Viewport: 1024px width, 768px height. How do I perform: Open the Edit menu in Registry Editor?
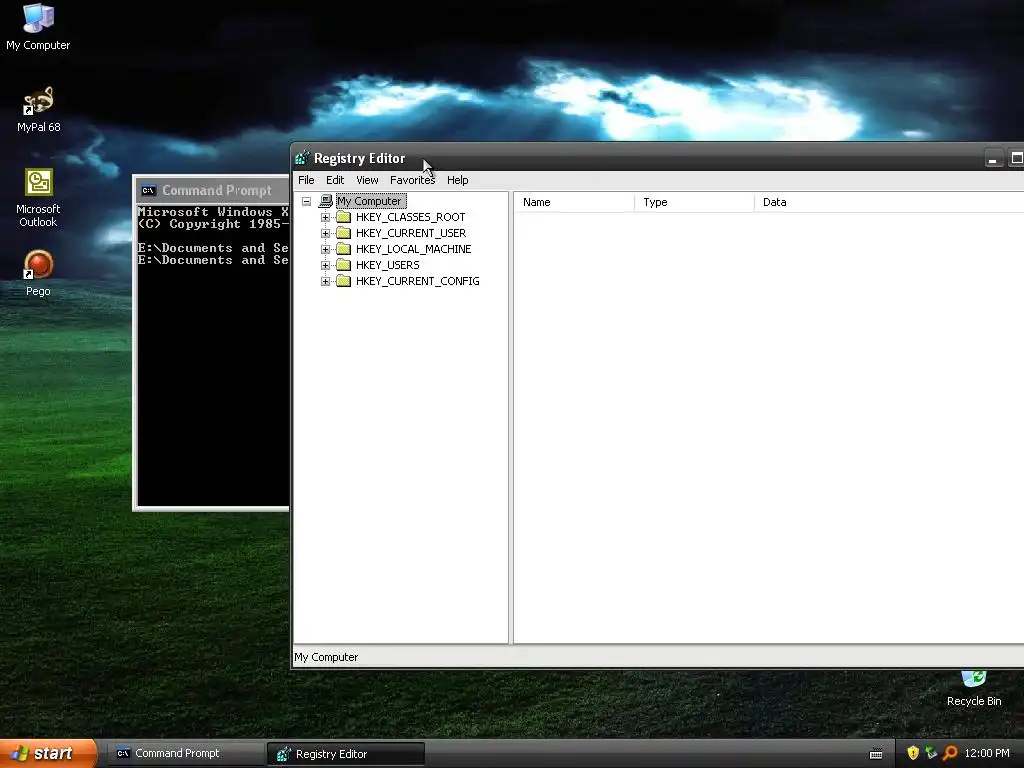coord(335,180)
